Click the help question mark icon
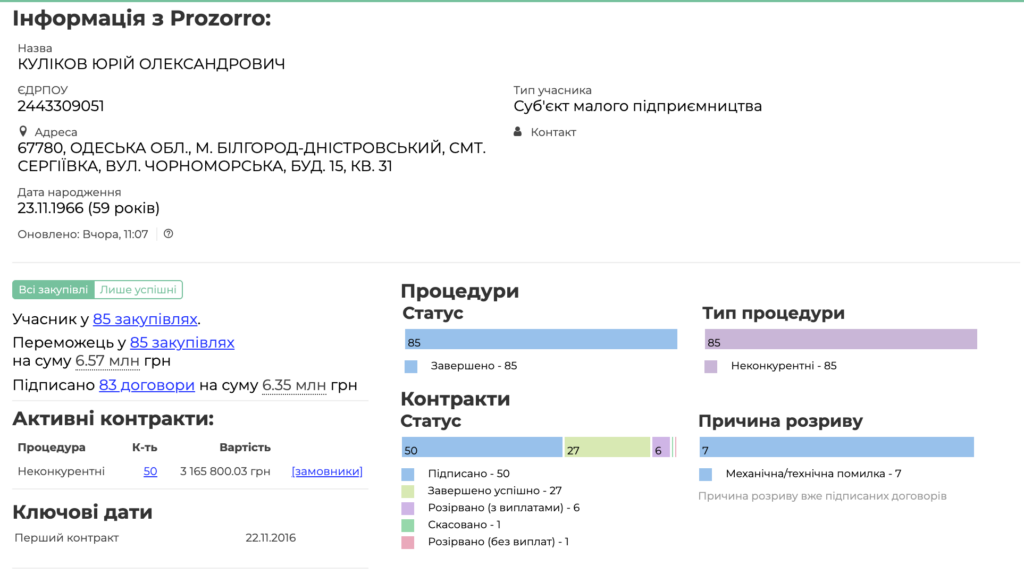This screenshot has height=574, width=1024. pos(168,234)
